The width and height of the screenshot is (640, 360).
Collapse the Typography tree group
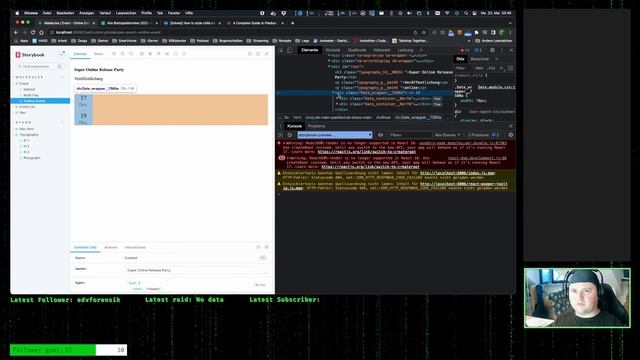29,135
